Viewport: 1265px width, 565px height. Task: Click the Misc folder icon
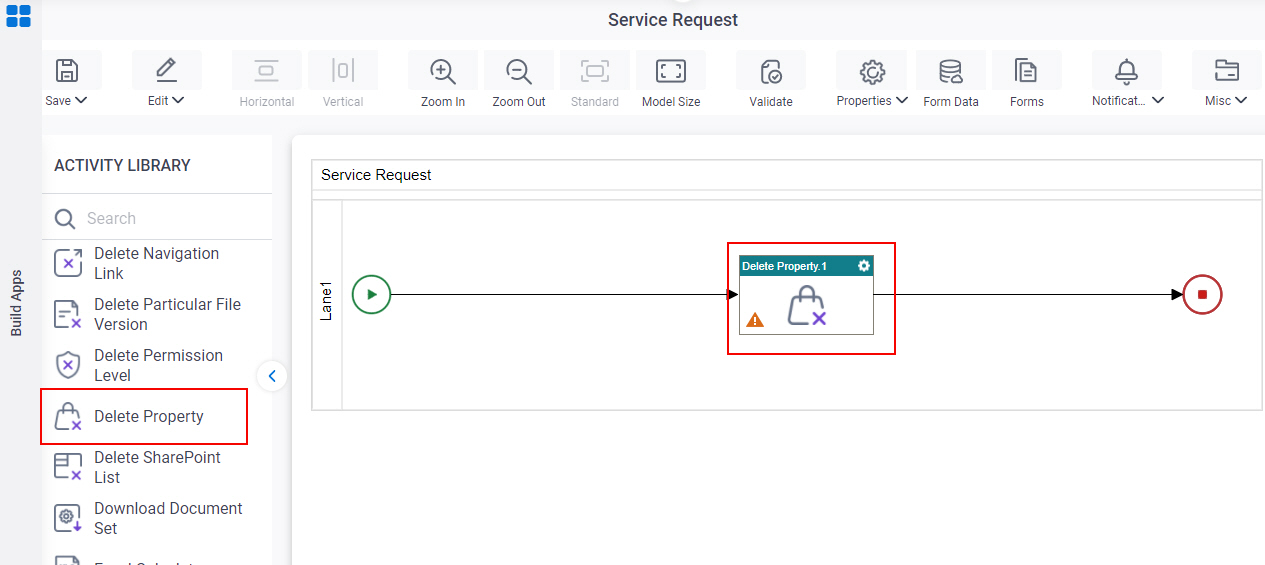1226,71
